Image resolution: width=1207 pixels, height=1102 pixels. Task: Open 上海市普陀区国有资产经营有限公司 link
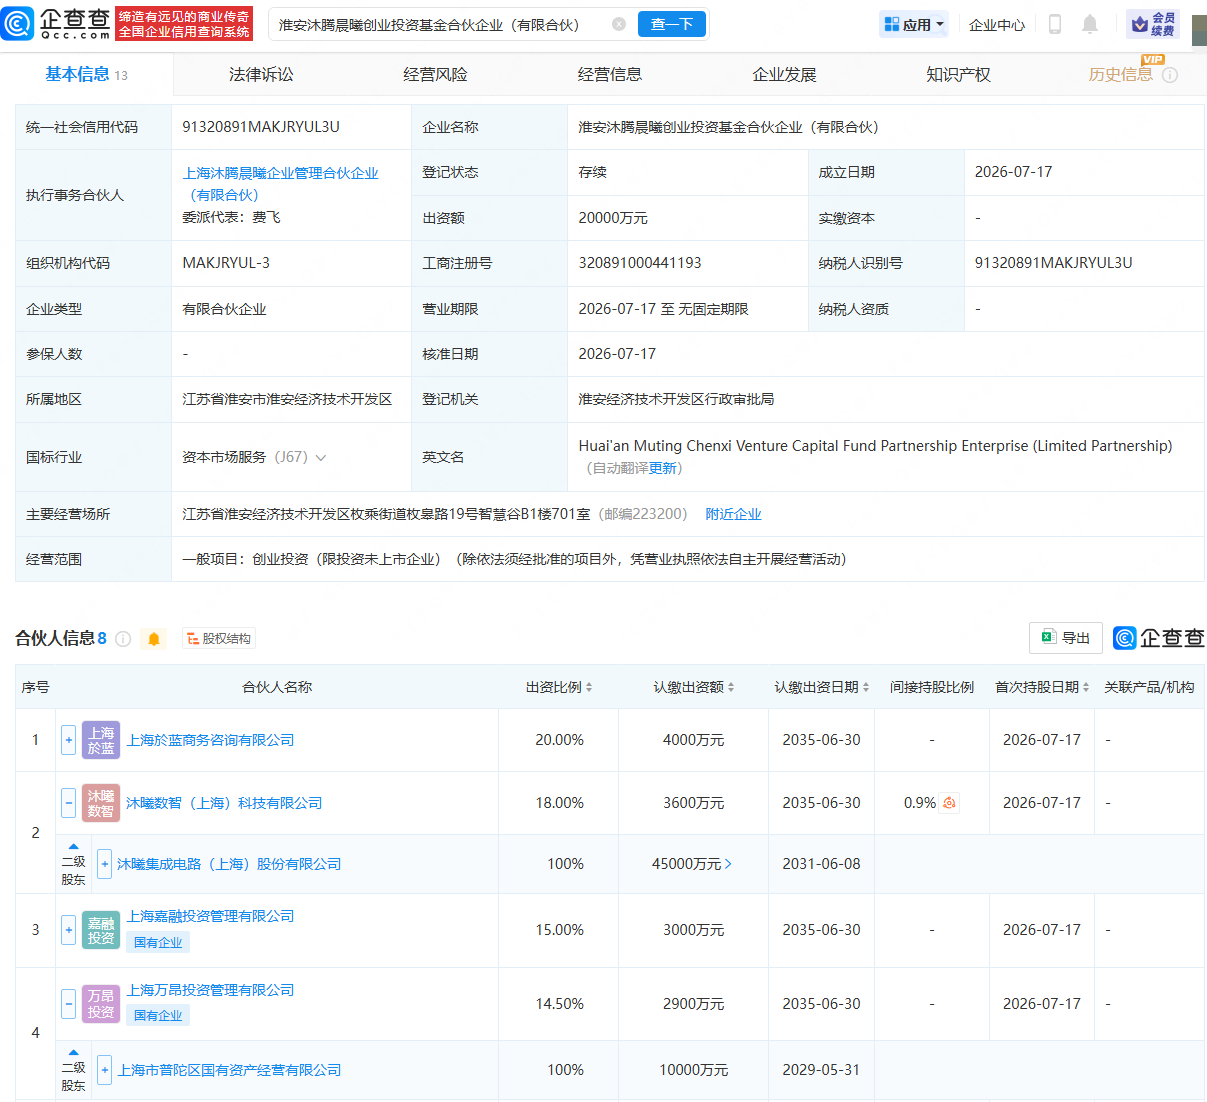pos(230,1070)
